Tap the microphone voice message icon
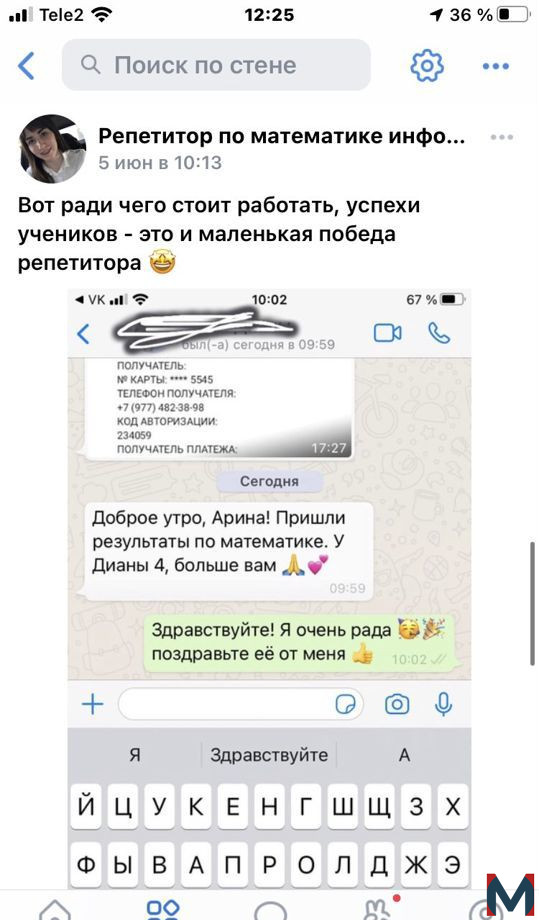This screenshot has height=920, width=539. 443,705
